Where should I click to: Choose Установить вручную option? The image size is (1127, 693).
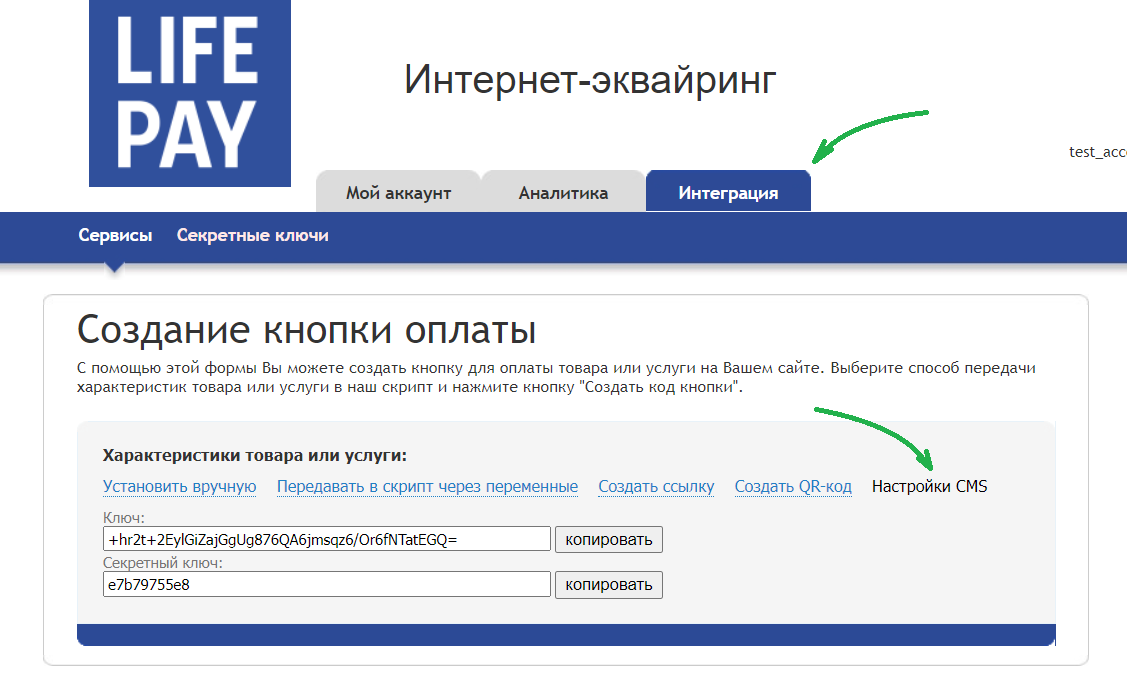(x=180, y=487)
